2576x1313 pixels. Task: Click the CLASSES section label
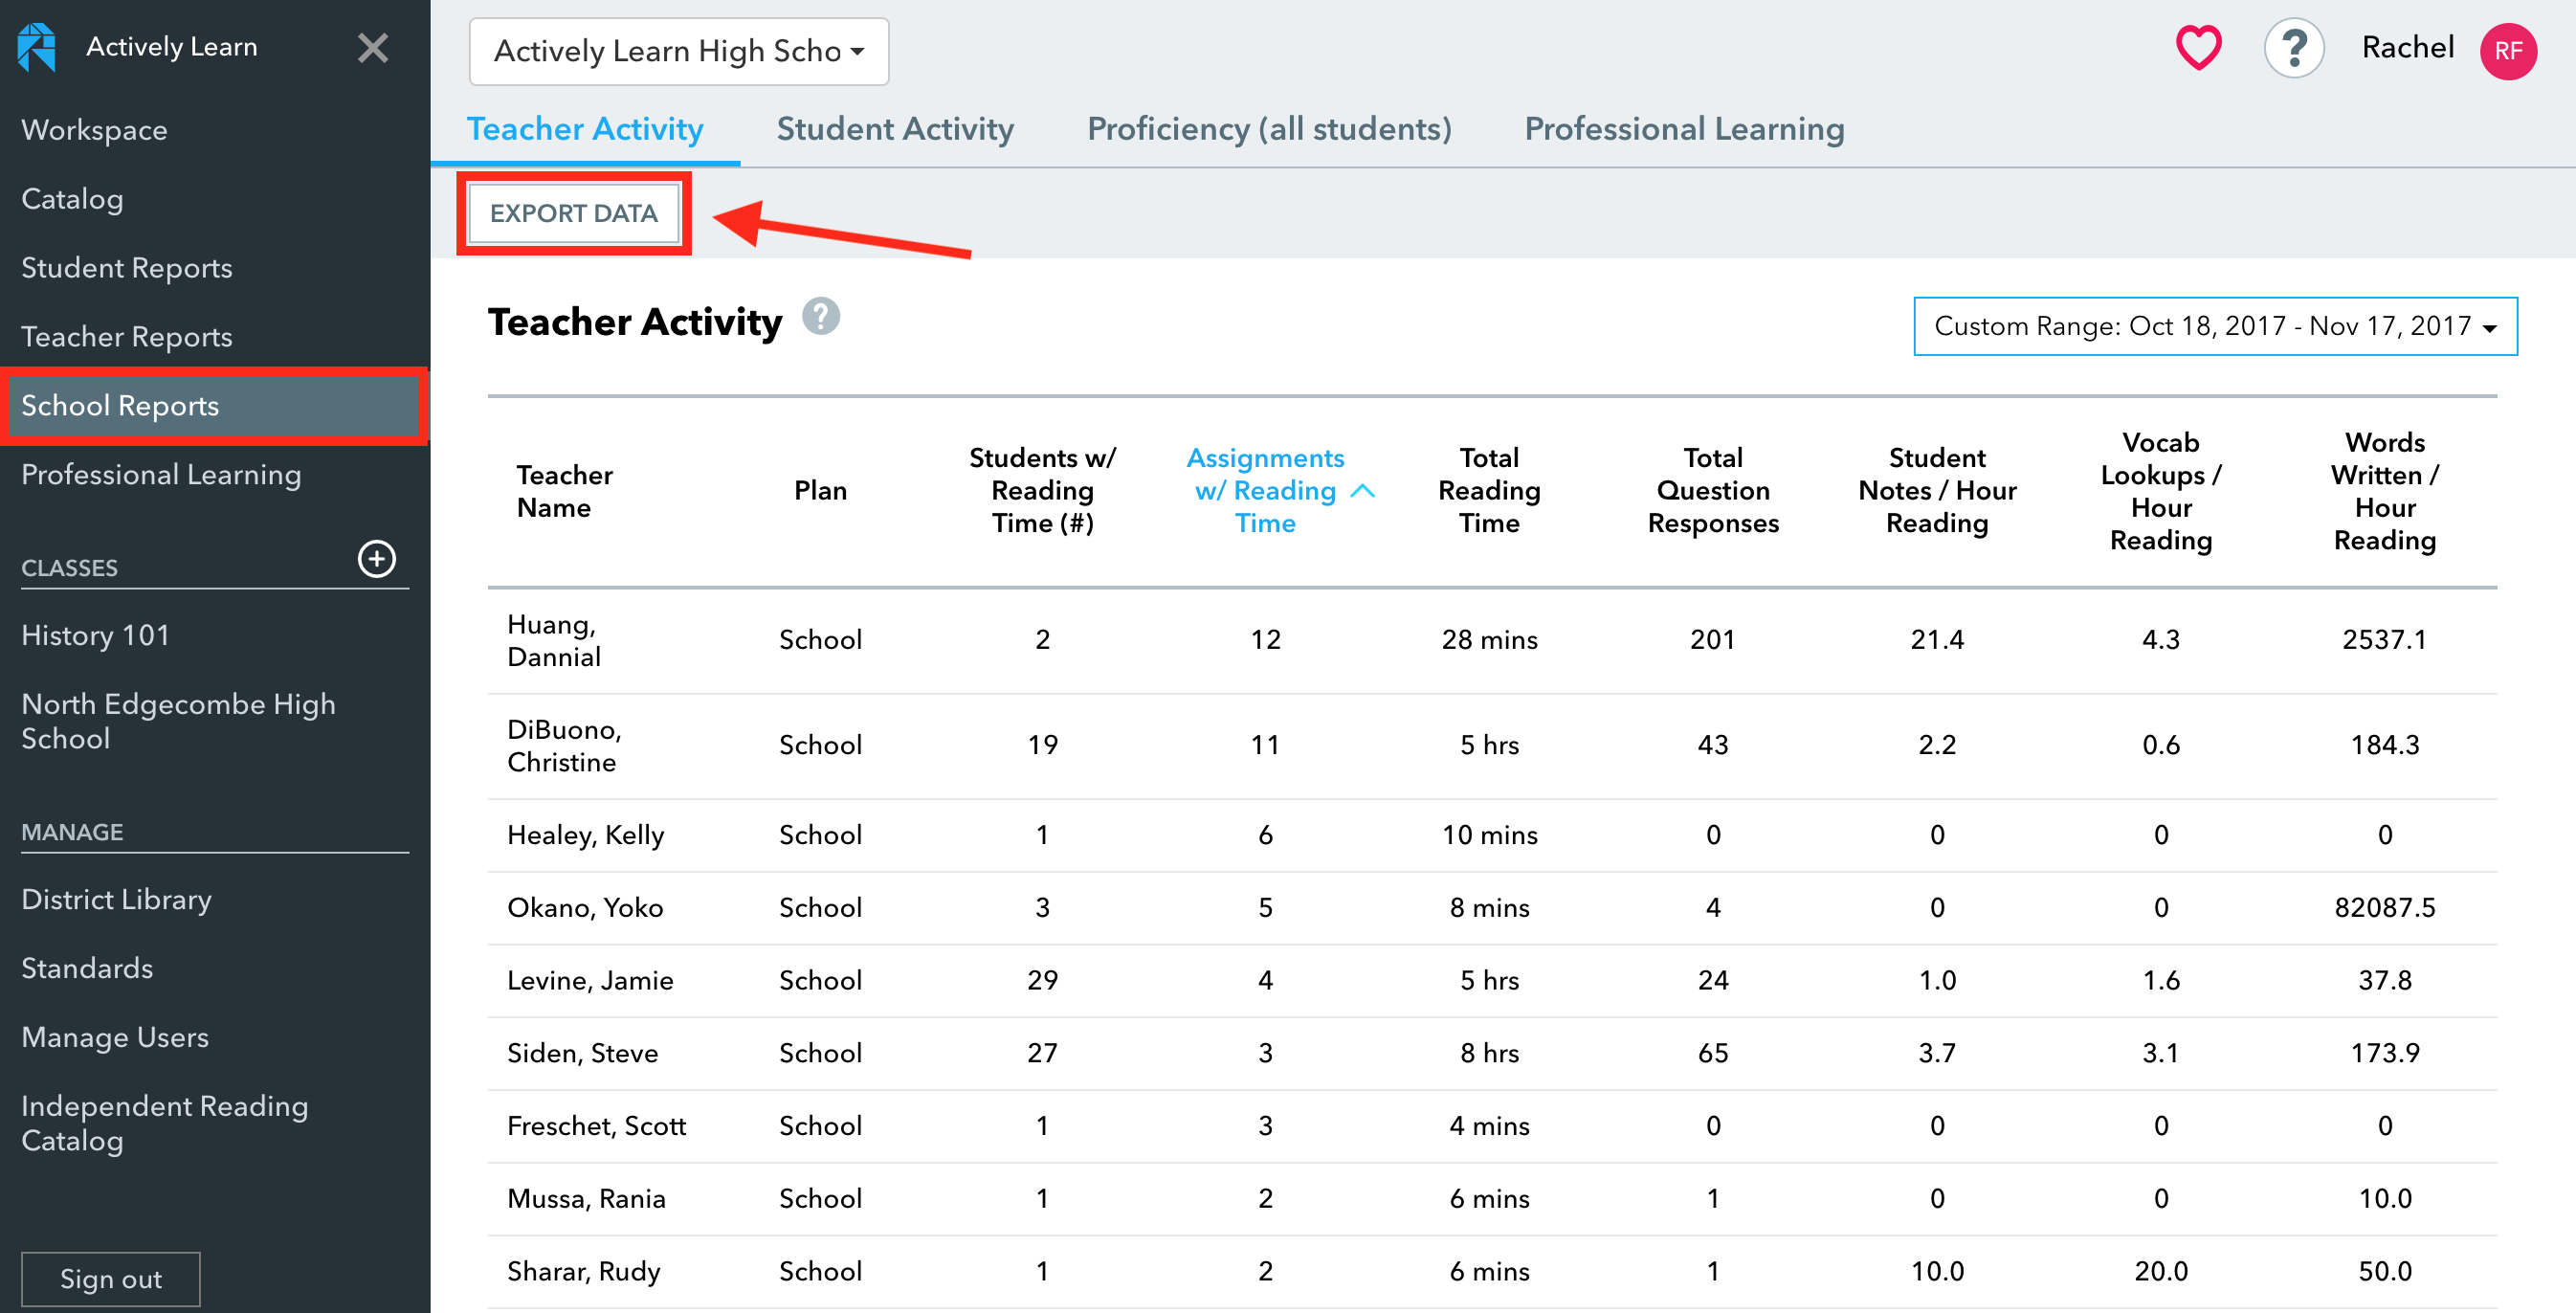70,568
